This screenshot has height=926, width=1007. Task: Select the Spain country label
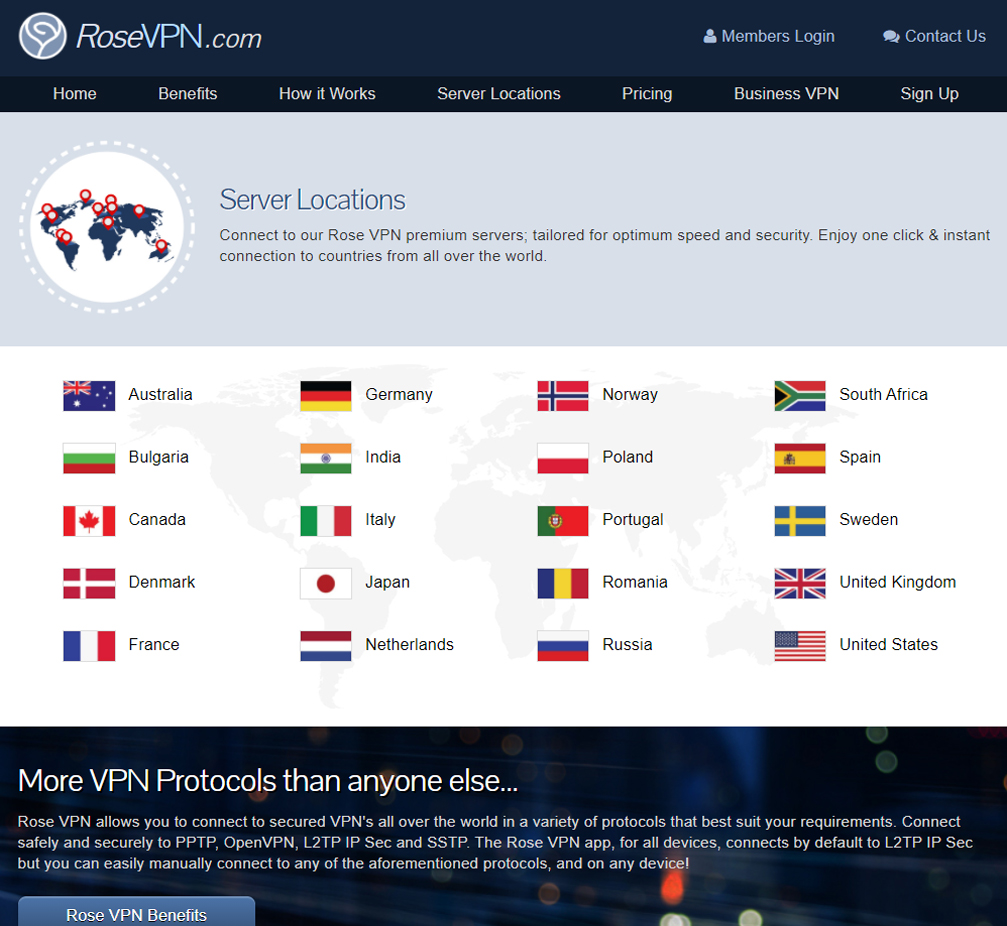click(860, 457)
